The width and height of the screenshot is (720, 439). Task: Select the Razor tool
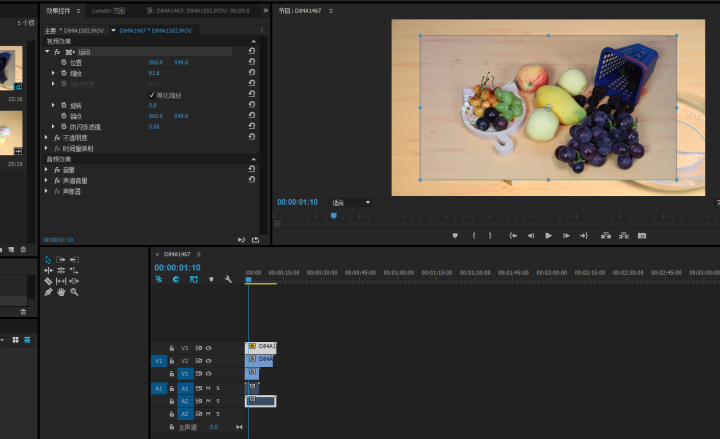pyautogui.click(x=48, y=281)
